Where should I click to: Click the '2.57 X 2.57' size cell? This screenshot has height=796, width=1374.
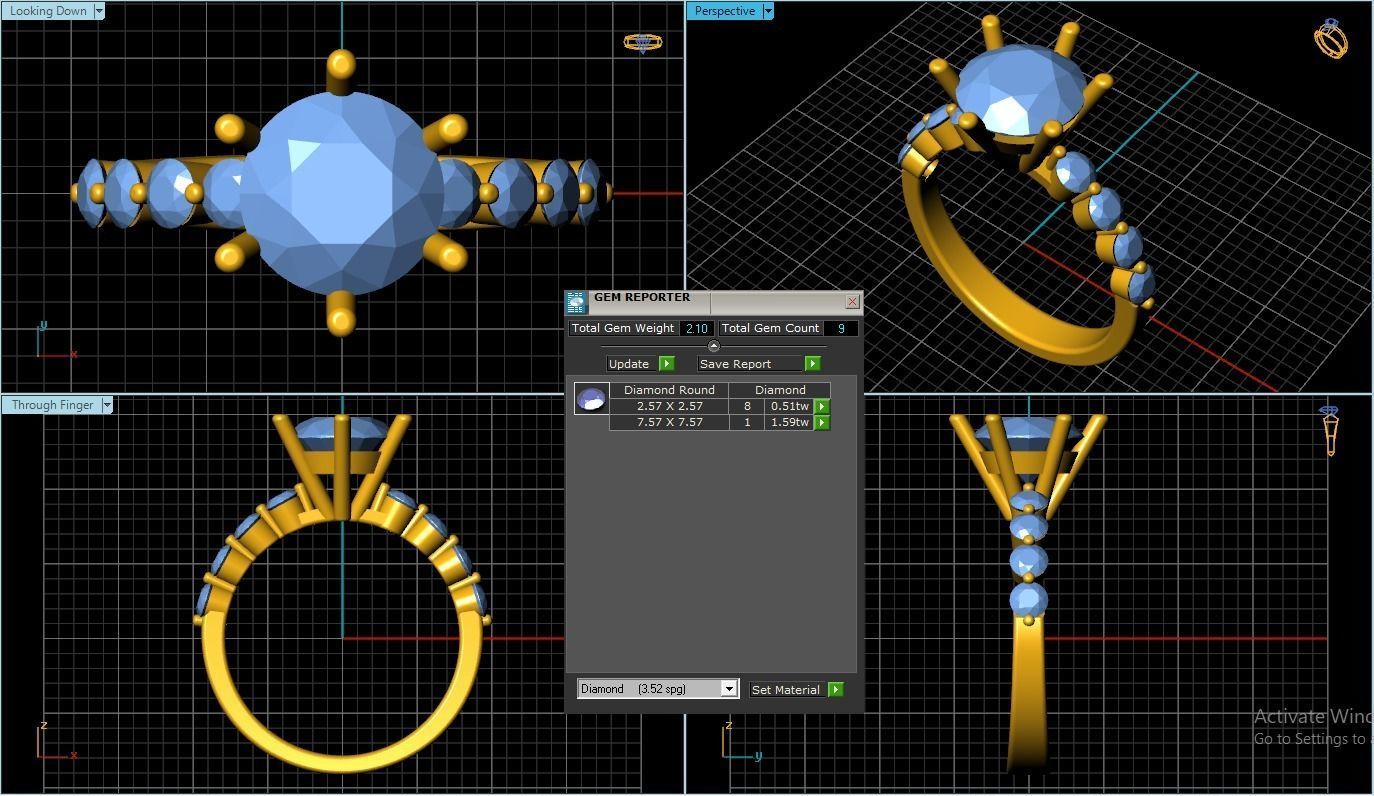pos(669,406)
